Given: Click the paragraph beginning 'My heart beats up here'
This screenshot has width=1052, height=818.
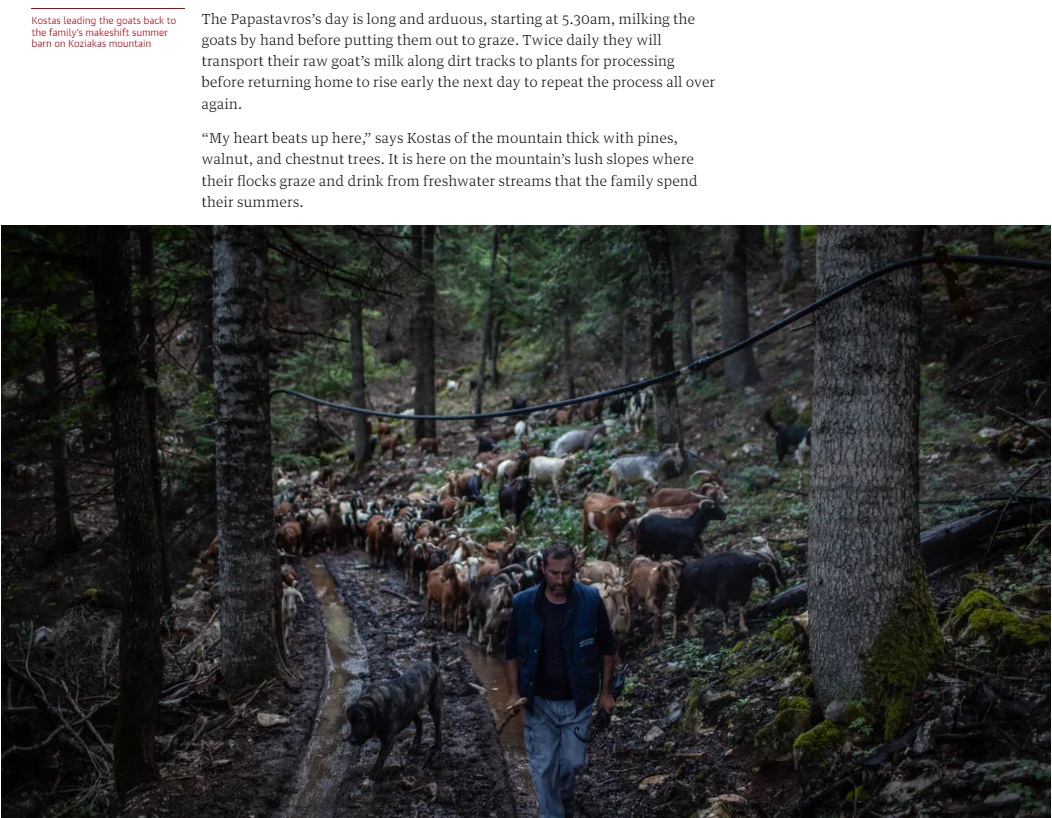Looking at the screenshot, I should click(449, 170).
